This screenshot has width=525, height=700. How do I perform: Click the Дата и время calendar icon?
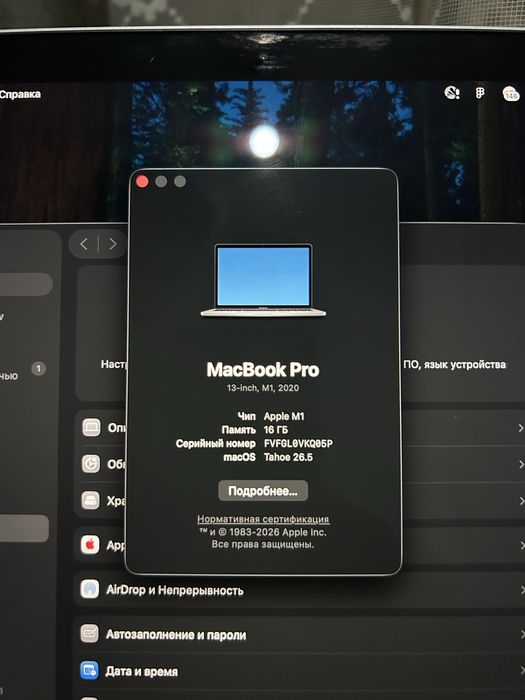(89, 671)
